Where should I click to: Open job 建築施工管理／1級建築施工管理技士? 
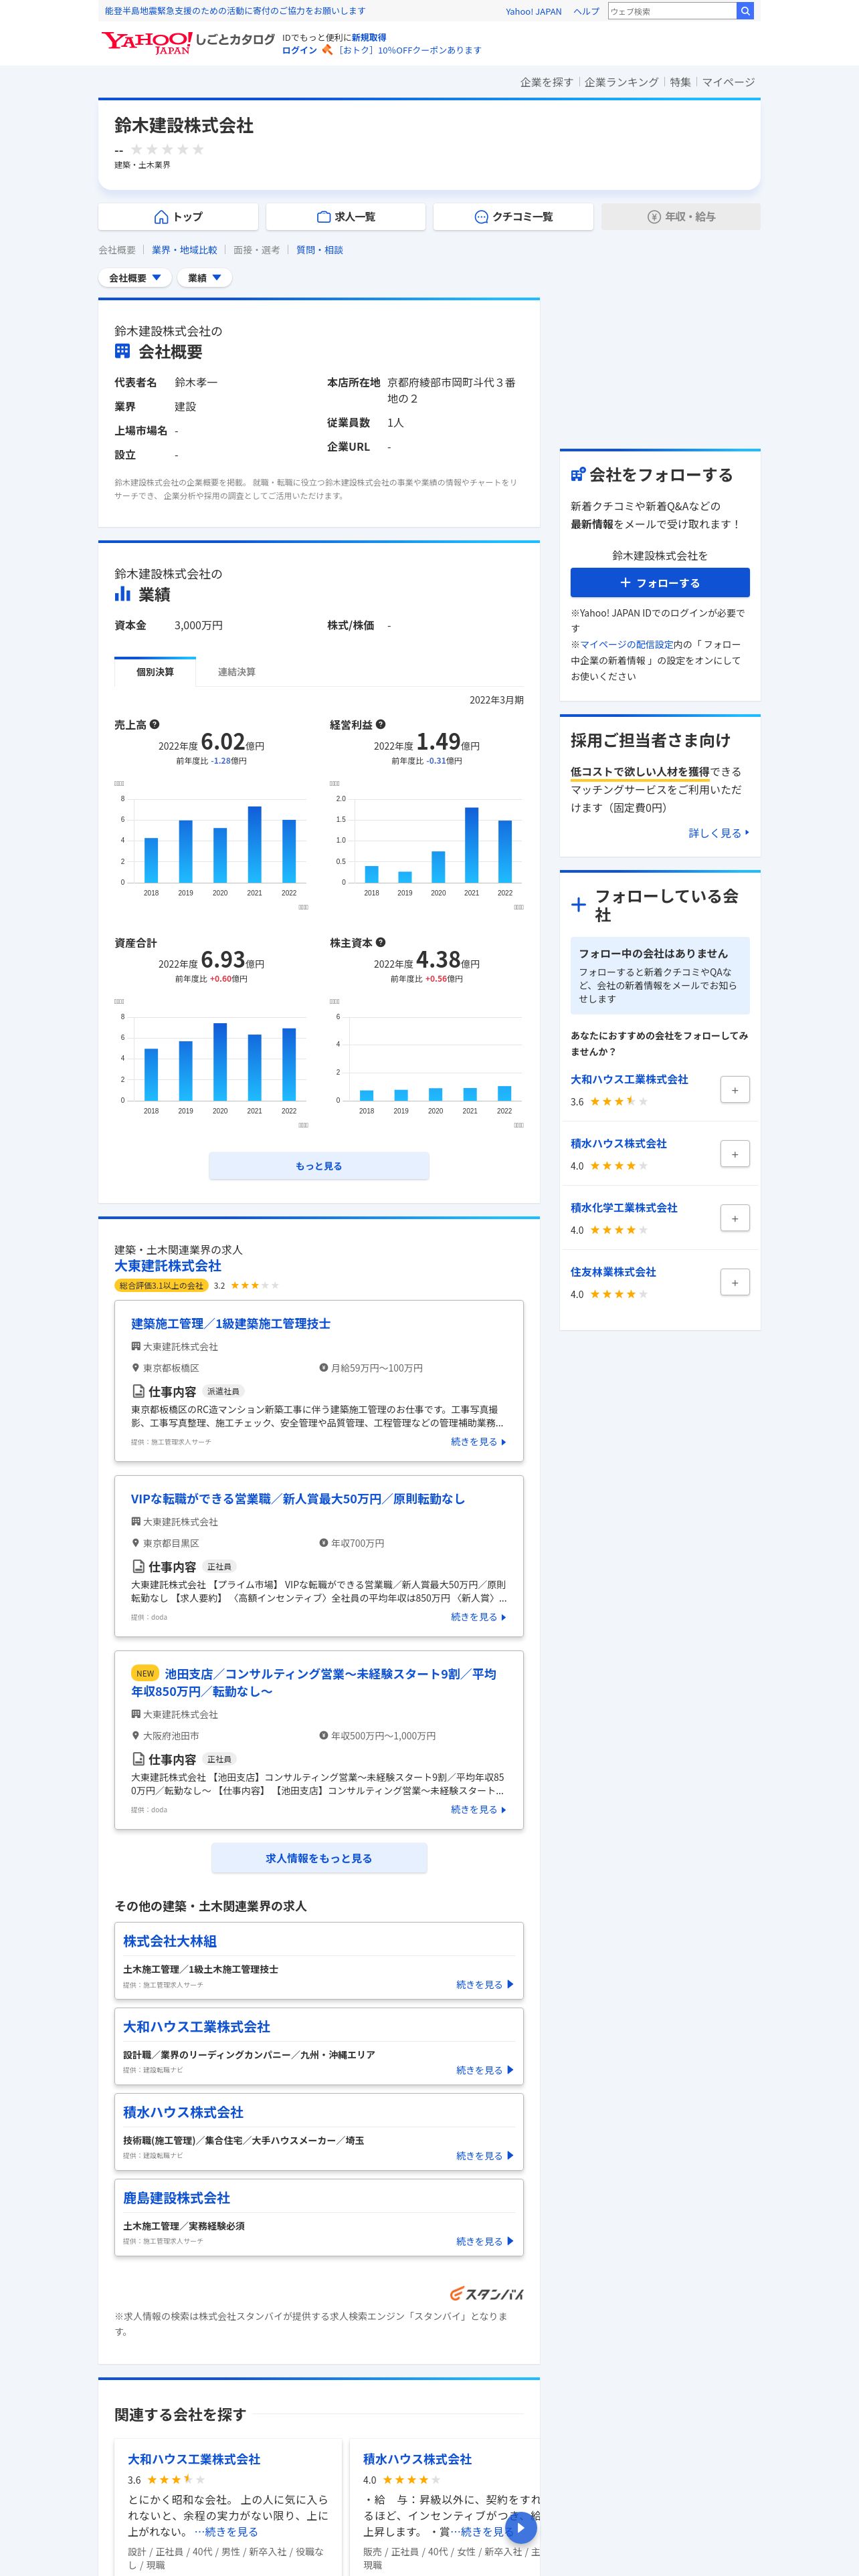pos(230,1323)
